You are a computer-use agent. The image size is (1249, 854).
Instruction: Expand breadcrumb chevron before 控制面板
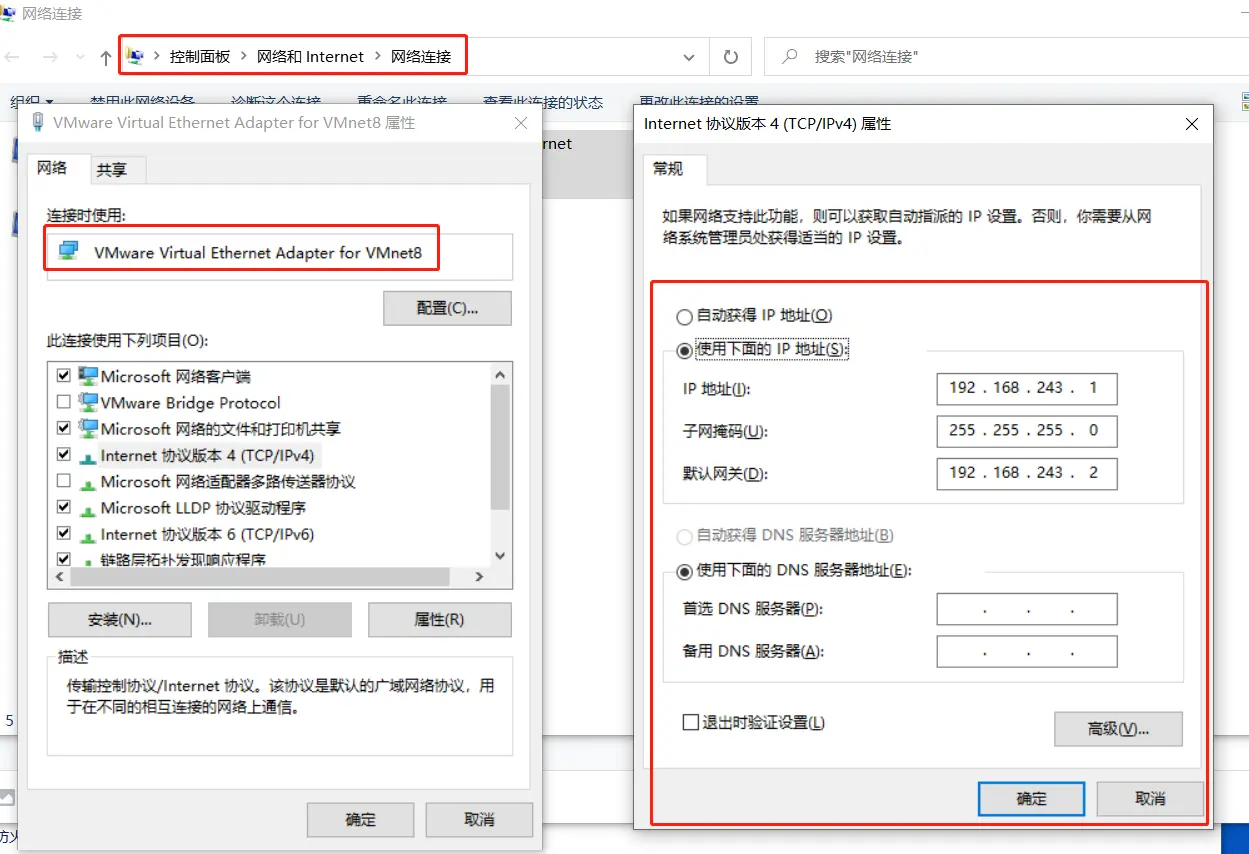[157, 57]
